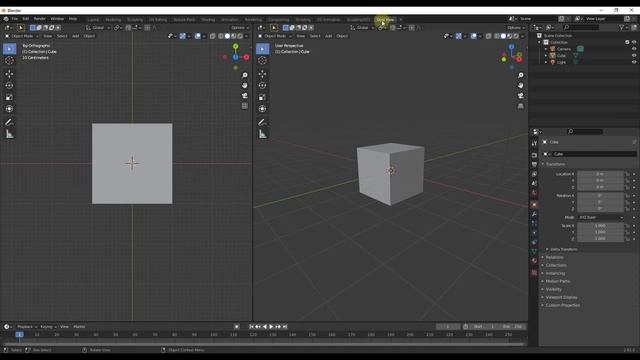
Task: Open Options popover in User Perspective viewport
Action: coord(516,28)
